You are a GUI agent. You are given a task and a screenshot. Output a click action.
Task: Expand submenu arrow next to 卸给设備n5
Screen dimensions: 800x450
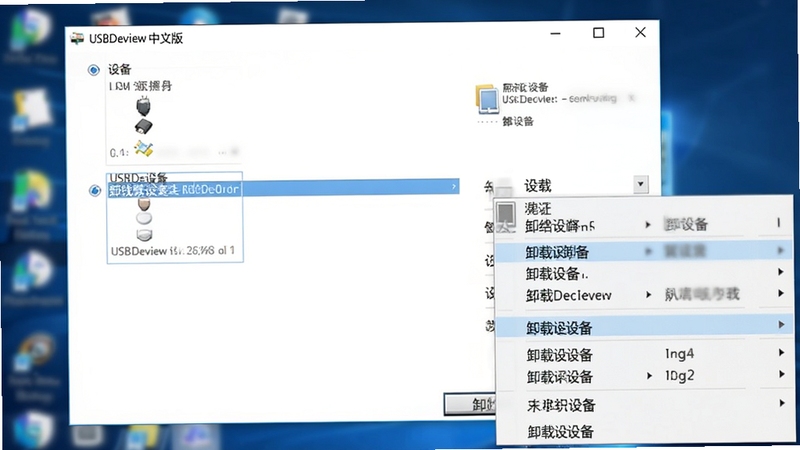click(x=648, y=224)
